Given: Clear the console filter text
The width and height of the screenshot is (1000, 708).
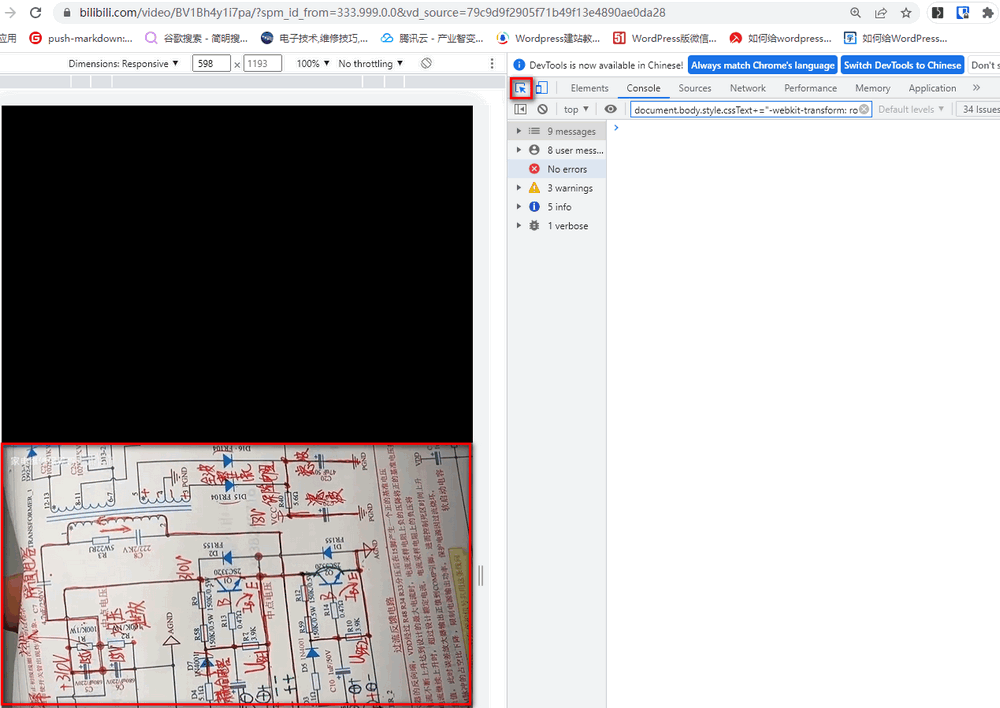Looking at the screenshot, I should (x=864, y=109).
